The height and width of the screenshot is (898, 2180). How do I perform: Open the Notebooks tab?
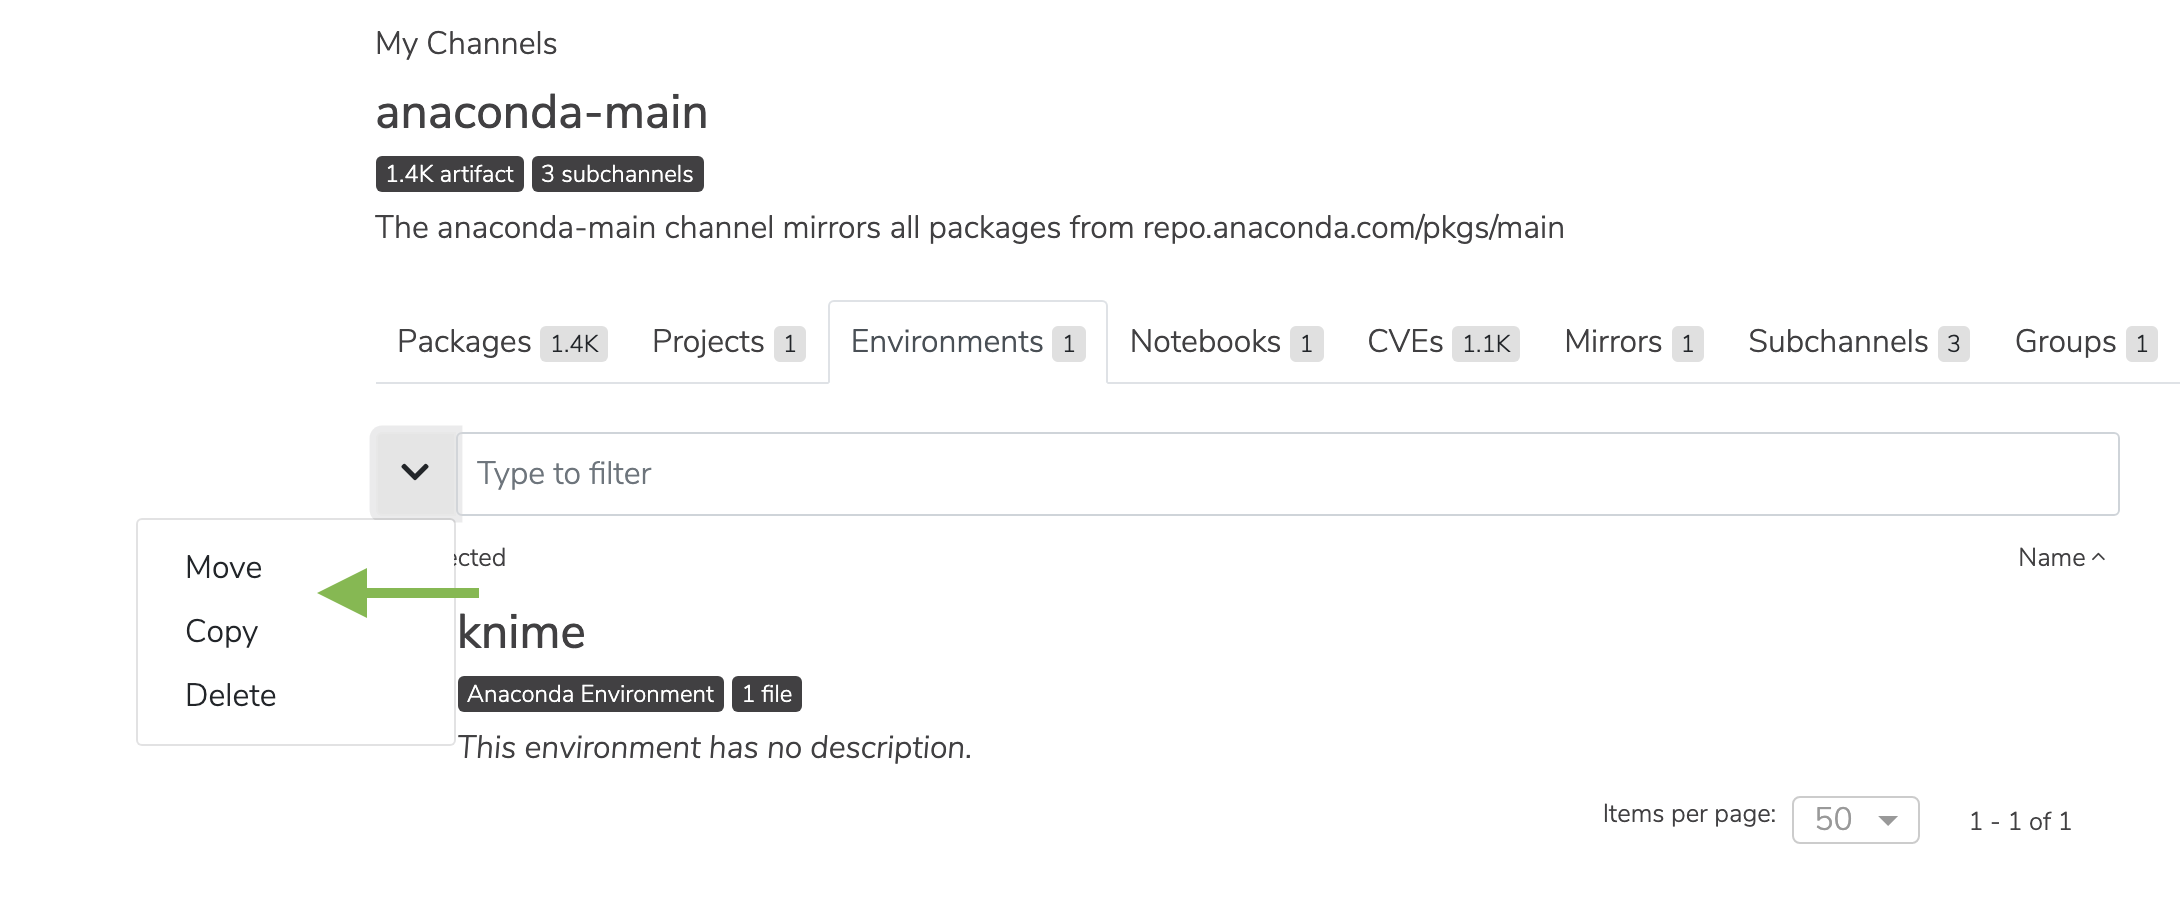pyautogui.click(x=1226, y=342)
